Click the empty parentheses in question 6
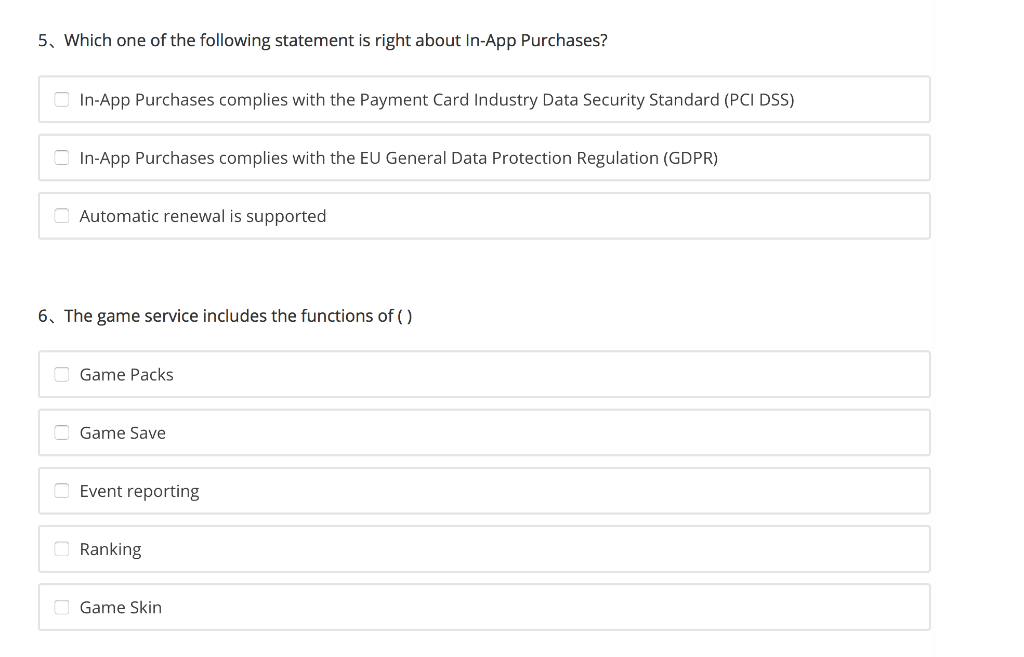1024x657 pixels. tap(405, 316)
